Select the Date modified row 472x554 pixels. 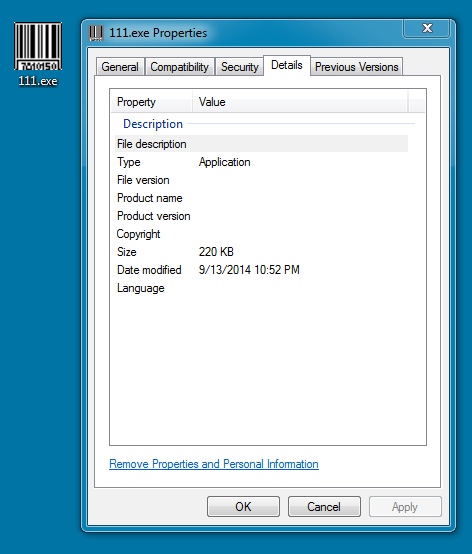(261, 270)
